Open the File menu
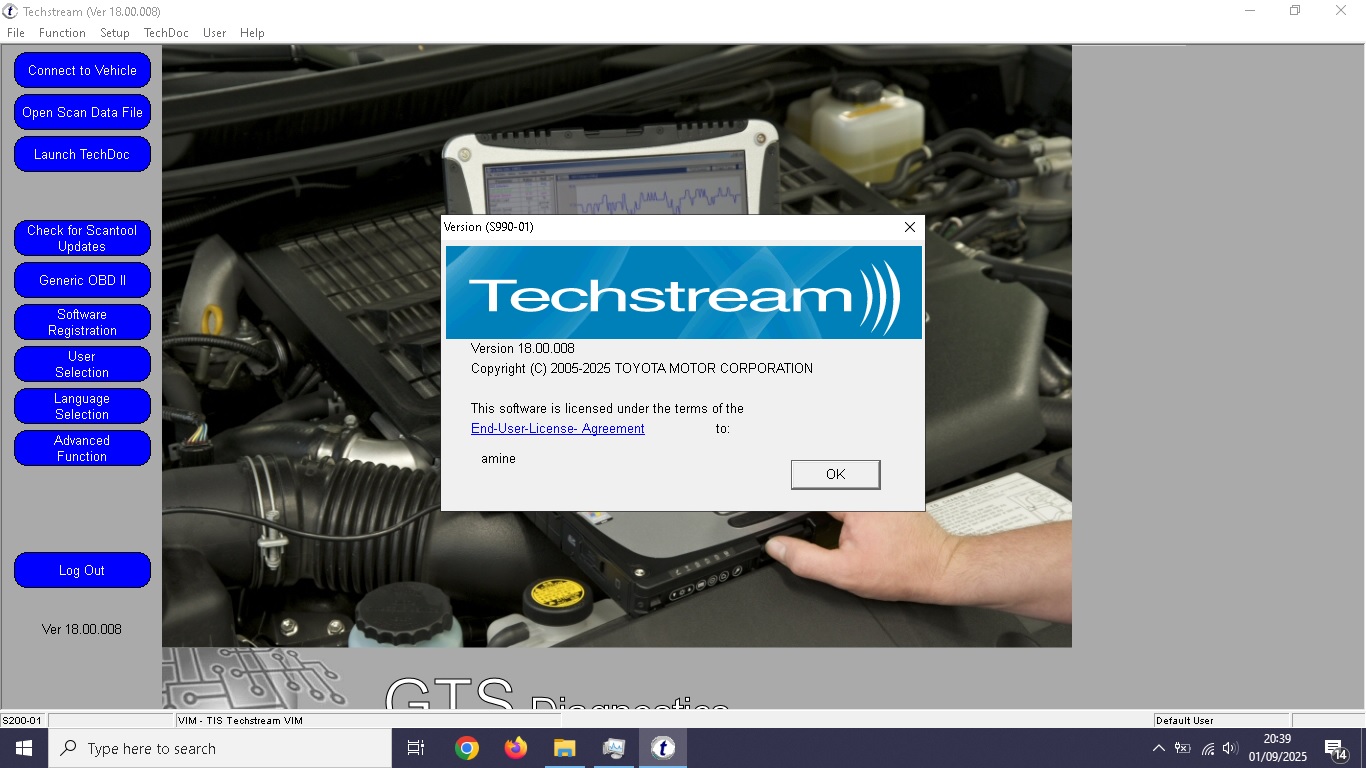1366x768 pixels. click(x=16, y=33)
